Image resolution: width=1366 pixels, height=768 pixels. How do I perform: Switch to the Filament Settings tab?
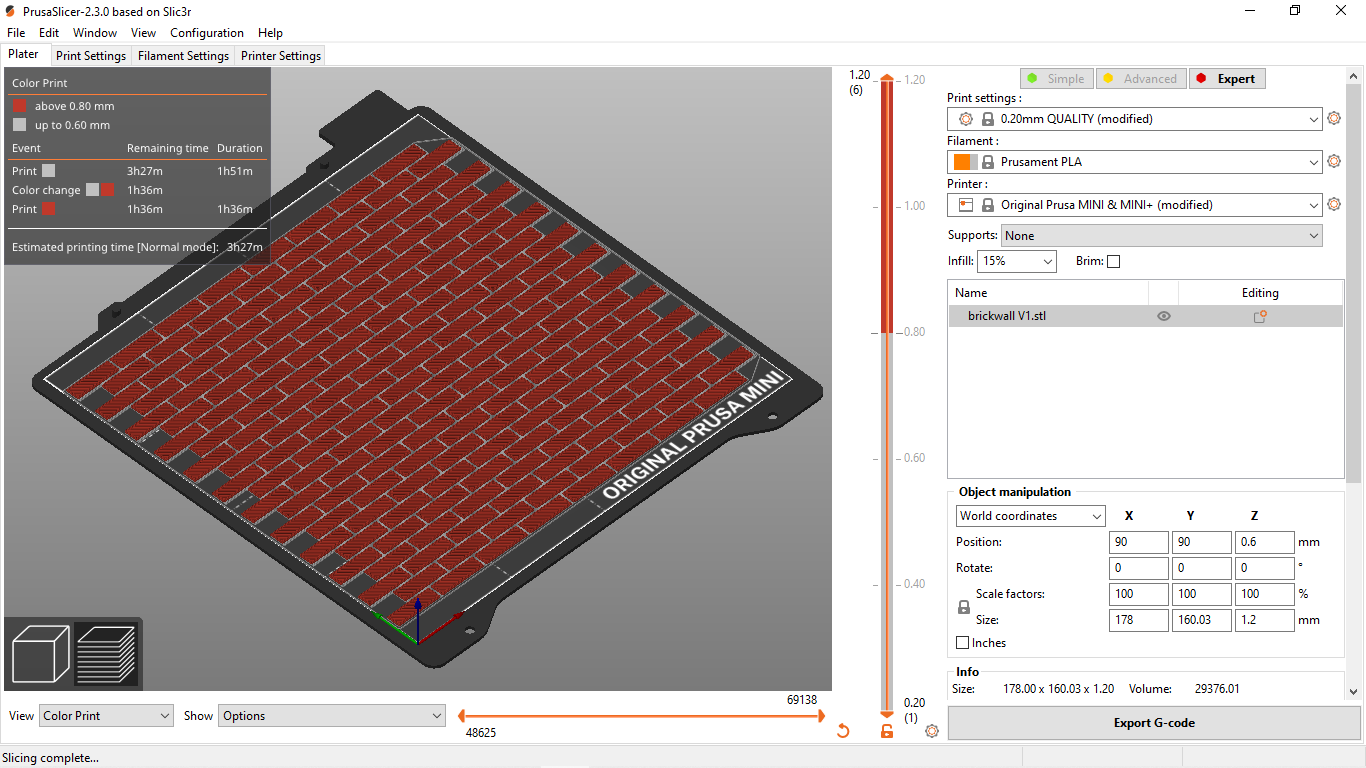coord(183,56)
